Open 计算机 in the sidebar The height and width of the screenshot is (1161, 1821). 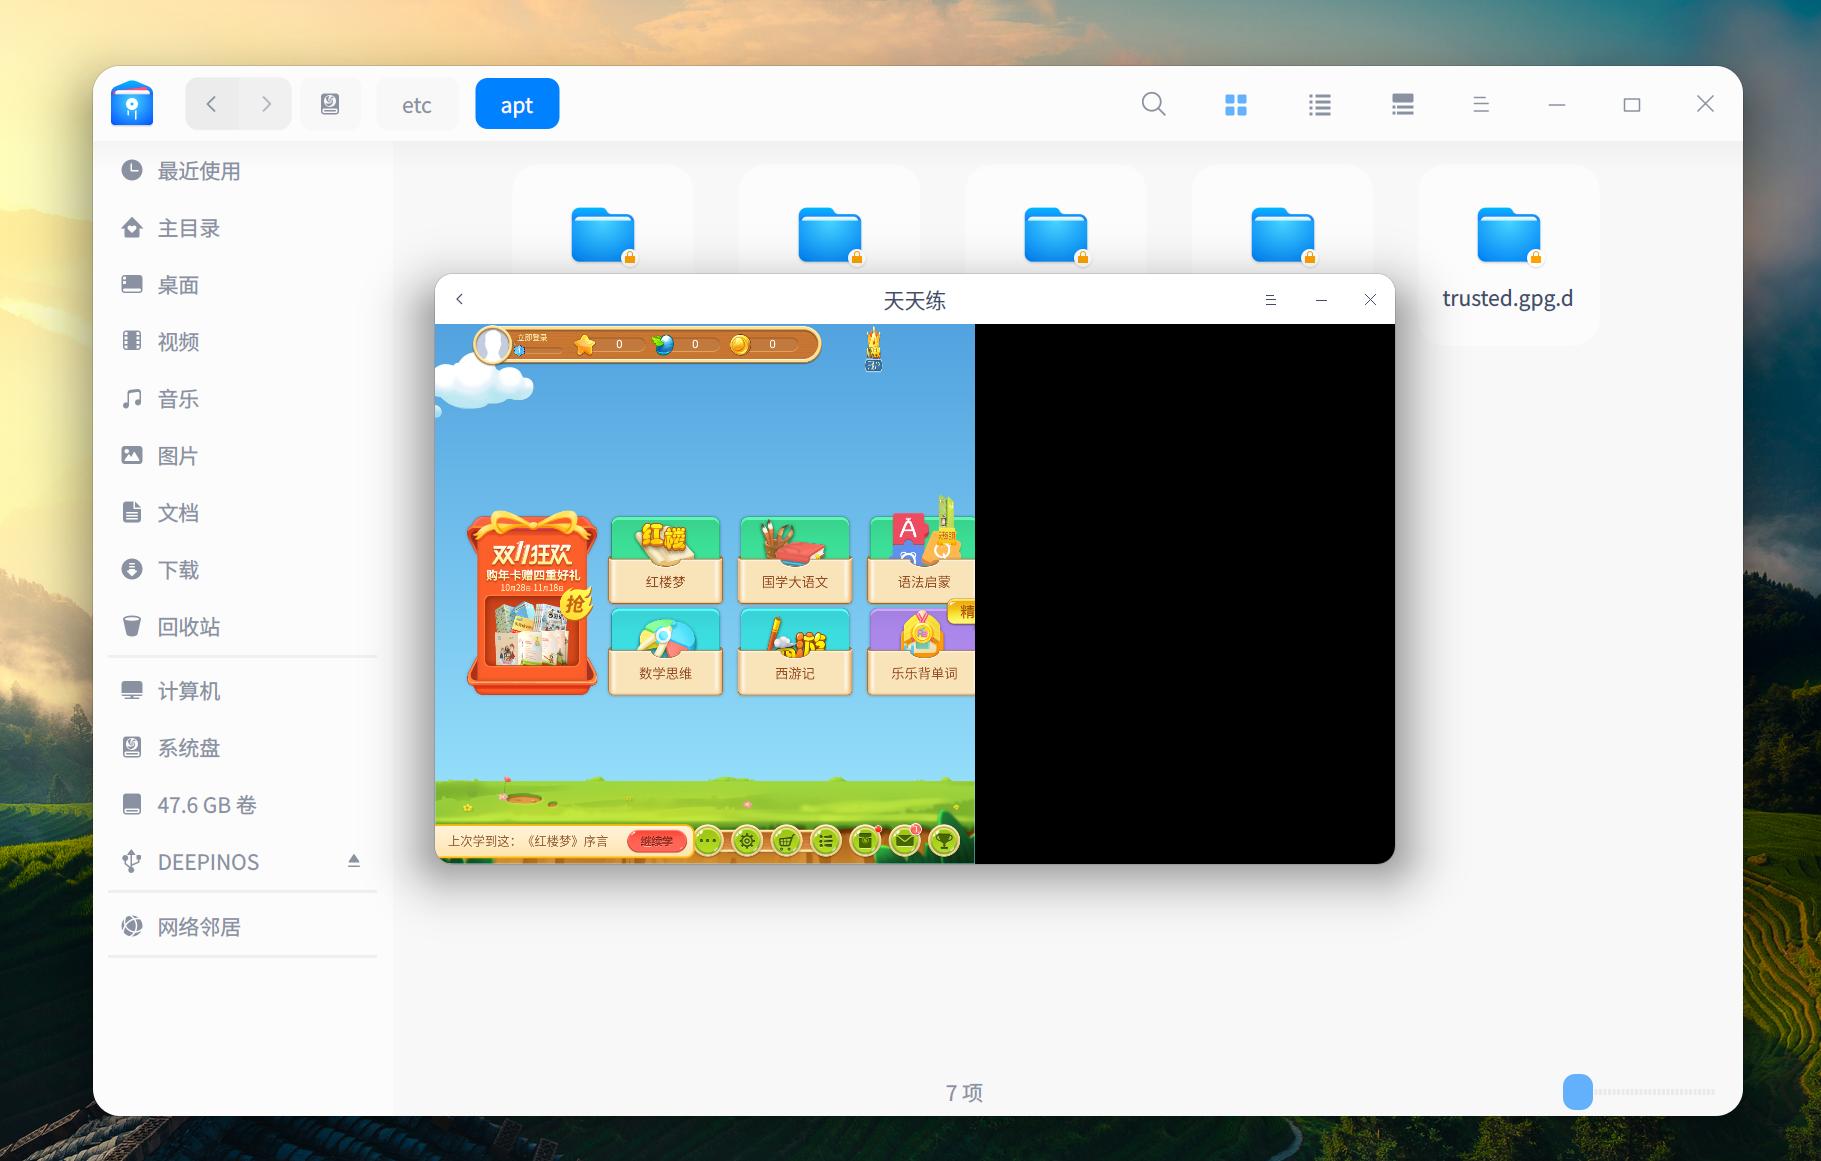[x=242, y=691]
